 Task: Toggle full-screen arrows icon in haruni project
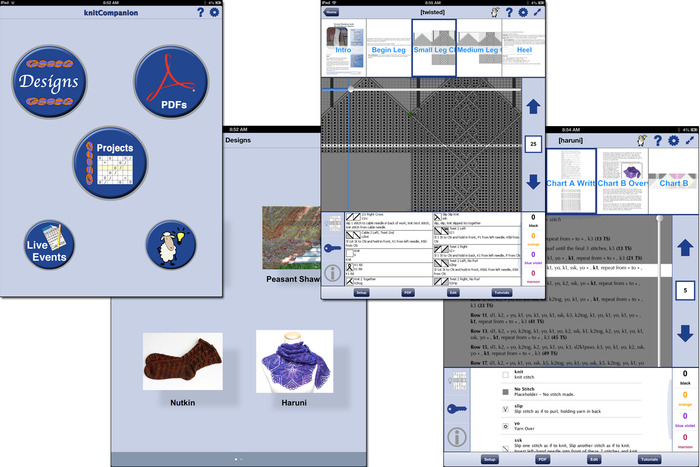coord(690,141)
